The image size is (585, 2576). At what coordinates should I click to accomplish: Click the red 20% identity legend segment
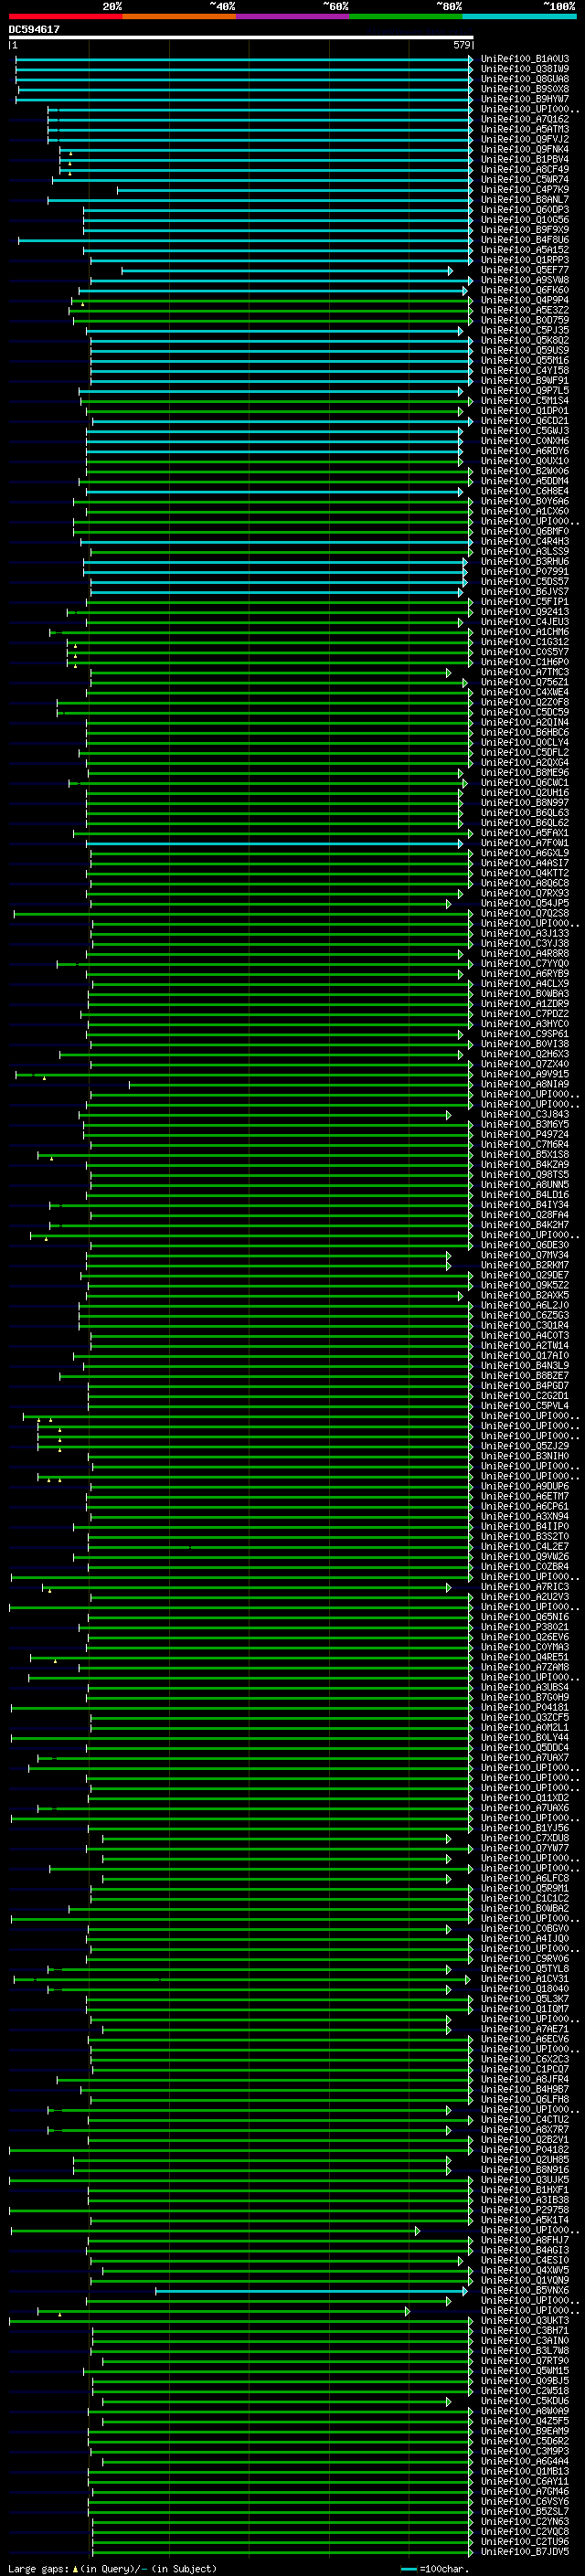click(65, 16)
